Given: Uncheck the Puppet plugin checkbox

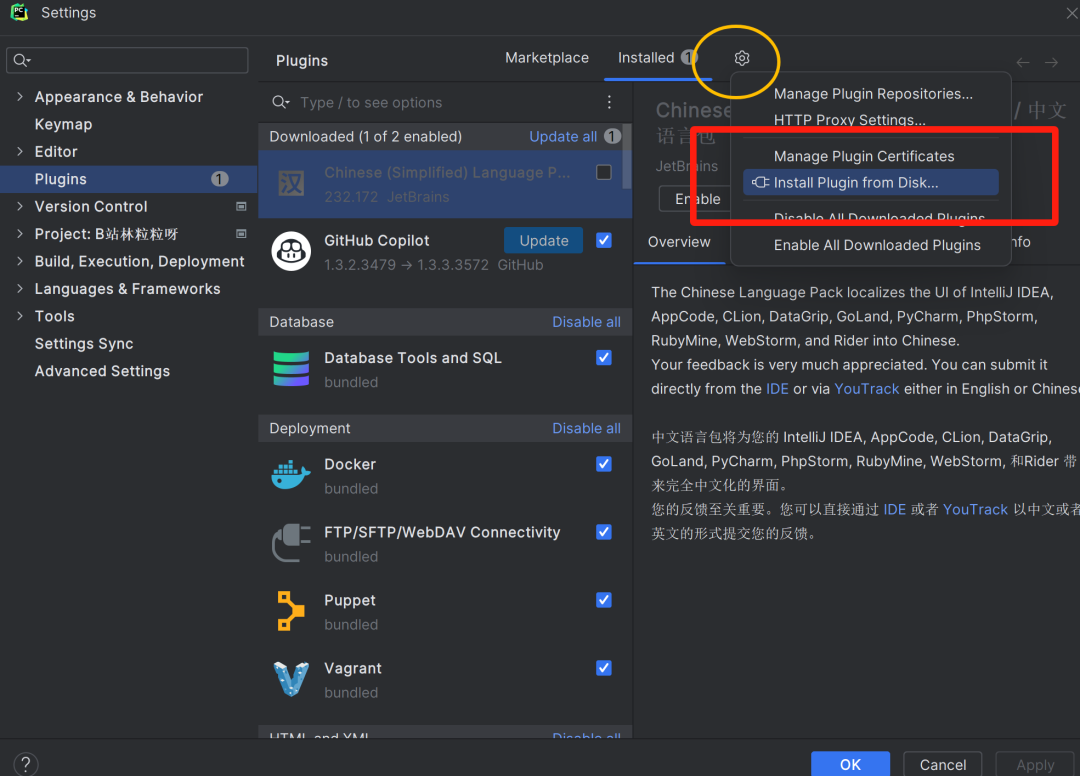Looking at the screenshot, I should pos(603,600).
